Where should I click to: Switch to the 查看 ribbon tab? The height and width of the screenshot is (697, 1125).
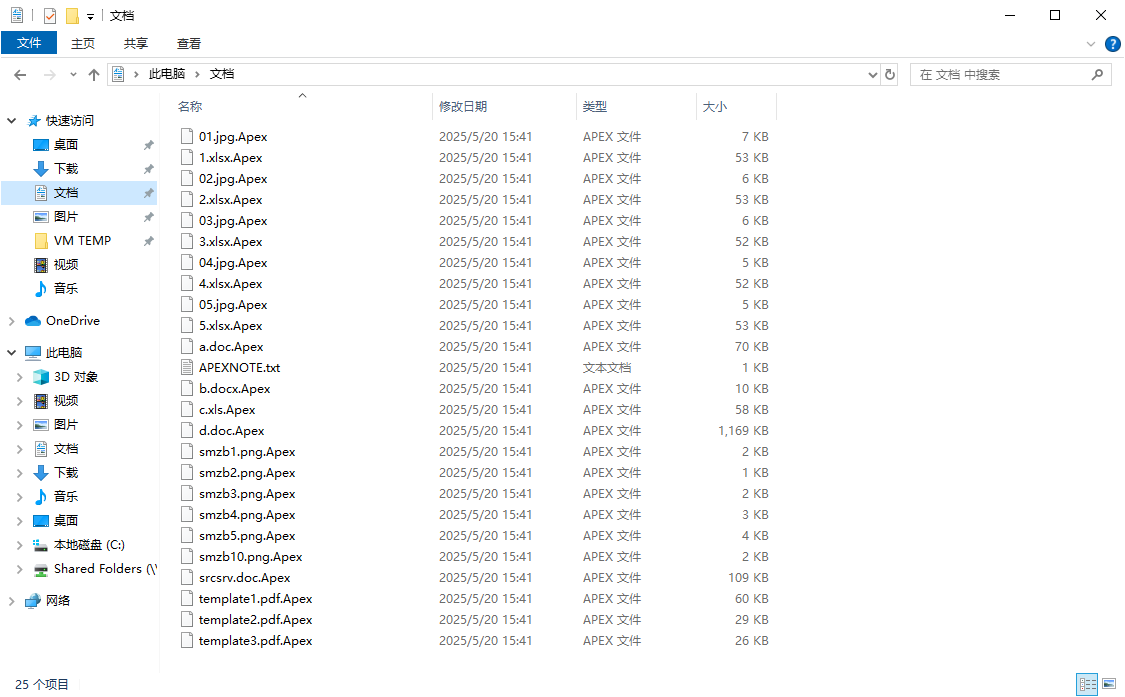coord(189,43)
